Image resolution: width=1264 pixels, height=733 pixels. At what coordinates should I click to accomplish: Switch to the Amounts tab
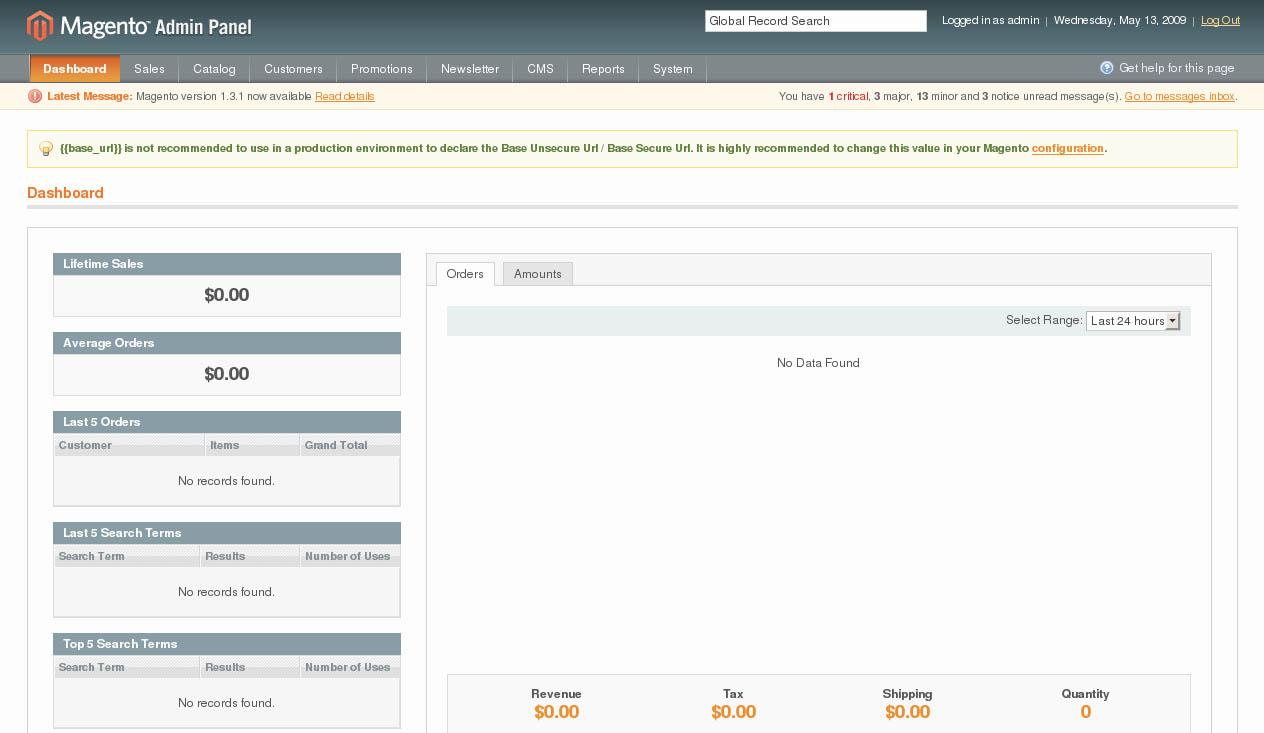pyautogui.click(x=538, y=274)
